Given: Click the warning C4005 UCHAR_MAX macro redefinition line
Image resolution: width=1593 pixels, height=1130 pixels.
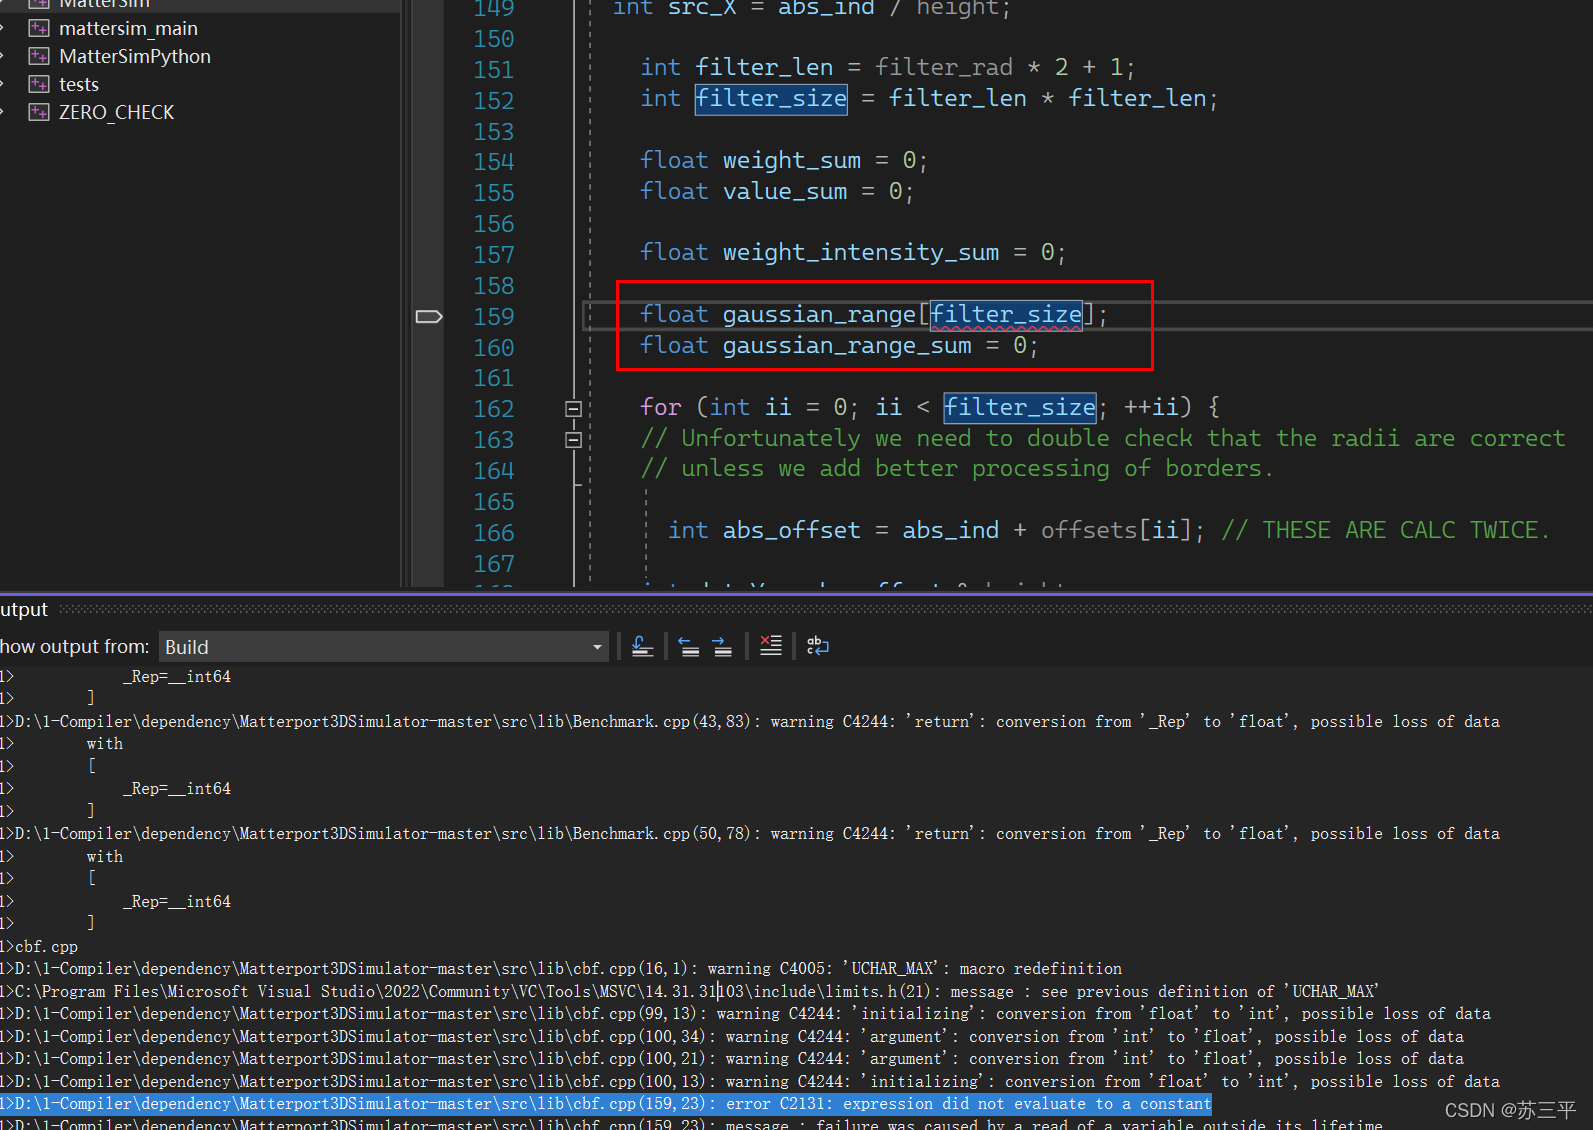Looking at the screenshot, I should click(561, 969).
